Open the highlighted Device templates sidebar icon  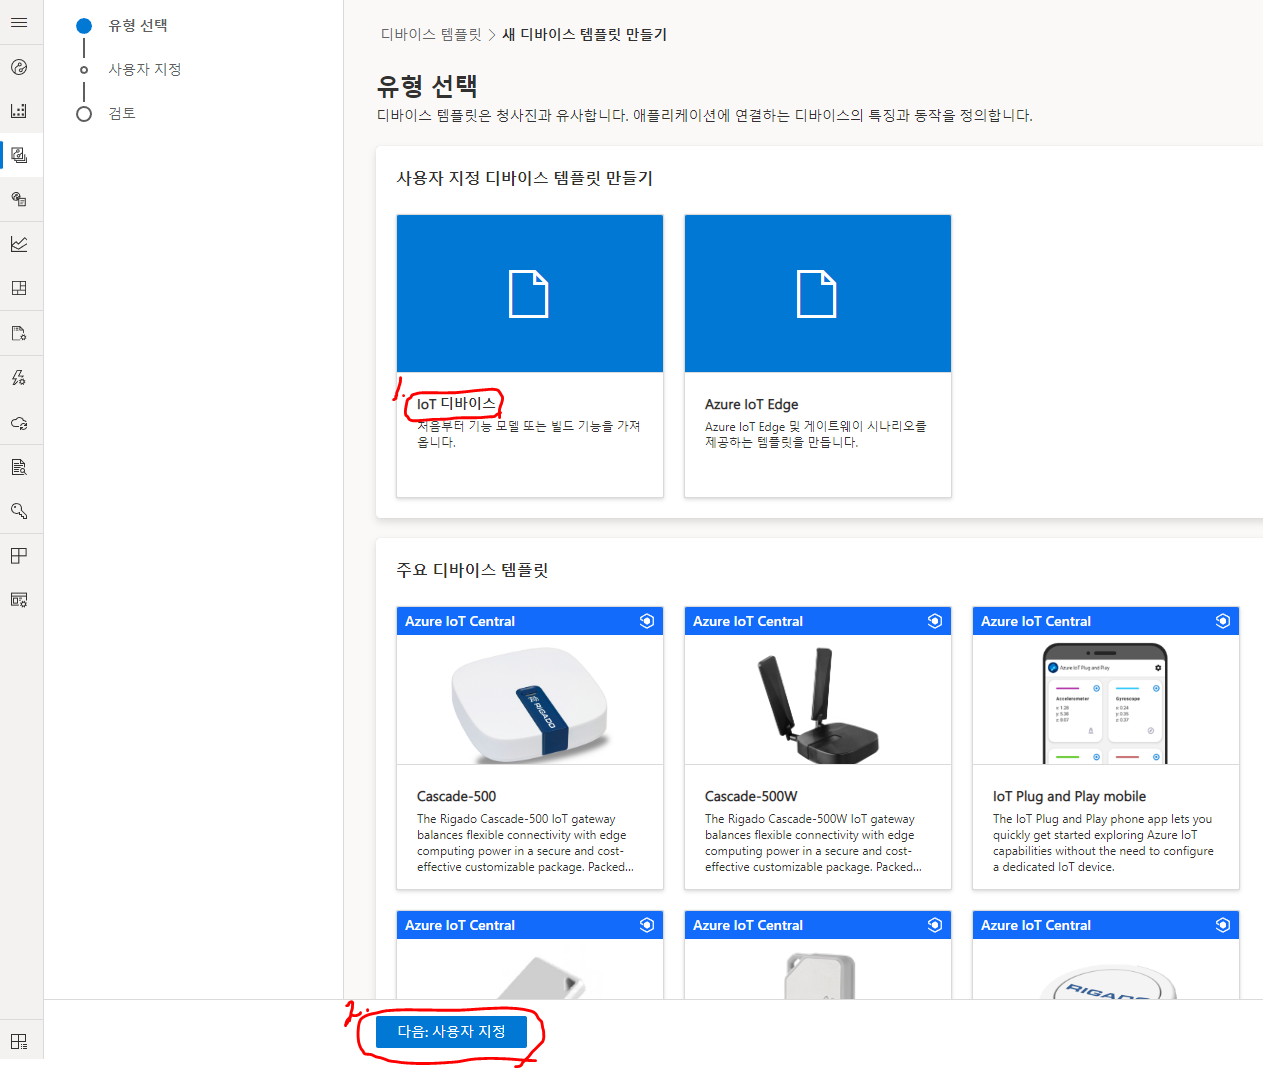(x=19, y=155)
